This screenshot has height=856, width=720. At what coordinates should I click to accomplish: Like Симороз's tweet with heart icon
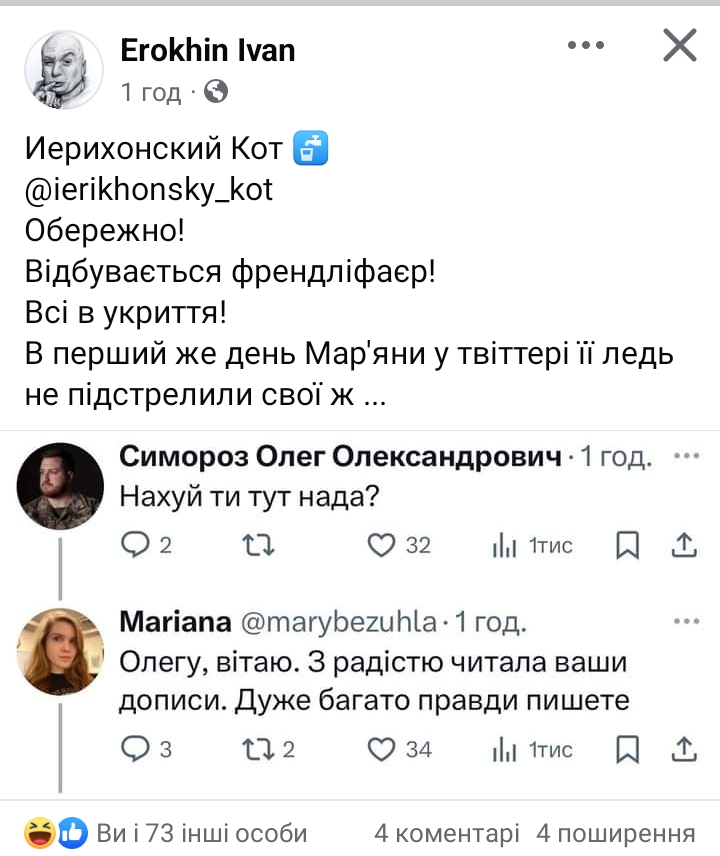click(381, 544)
